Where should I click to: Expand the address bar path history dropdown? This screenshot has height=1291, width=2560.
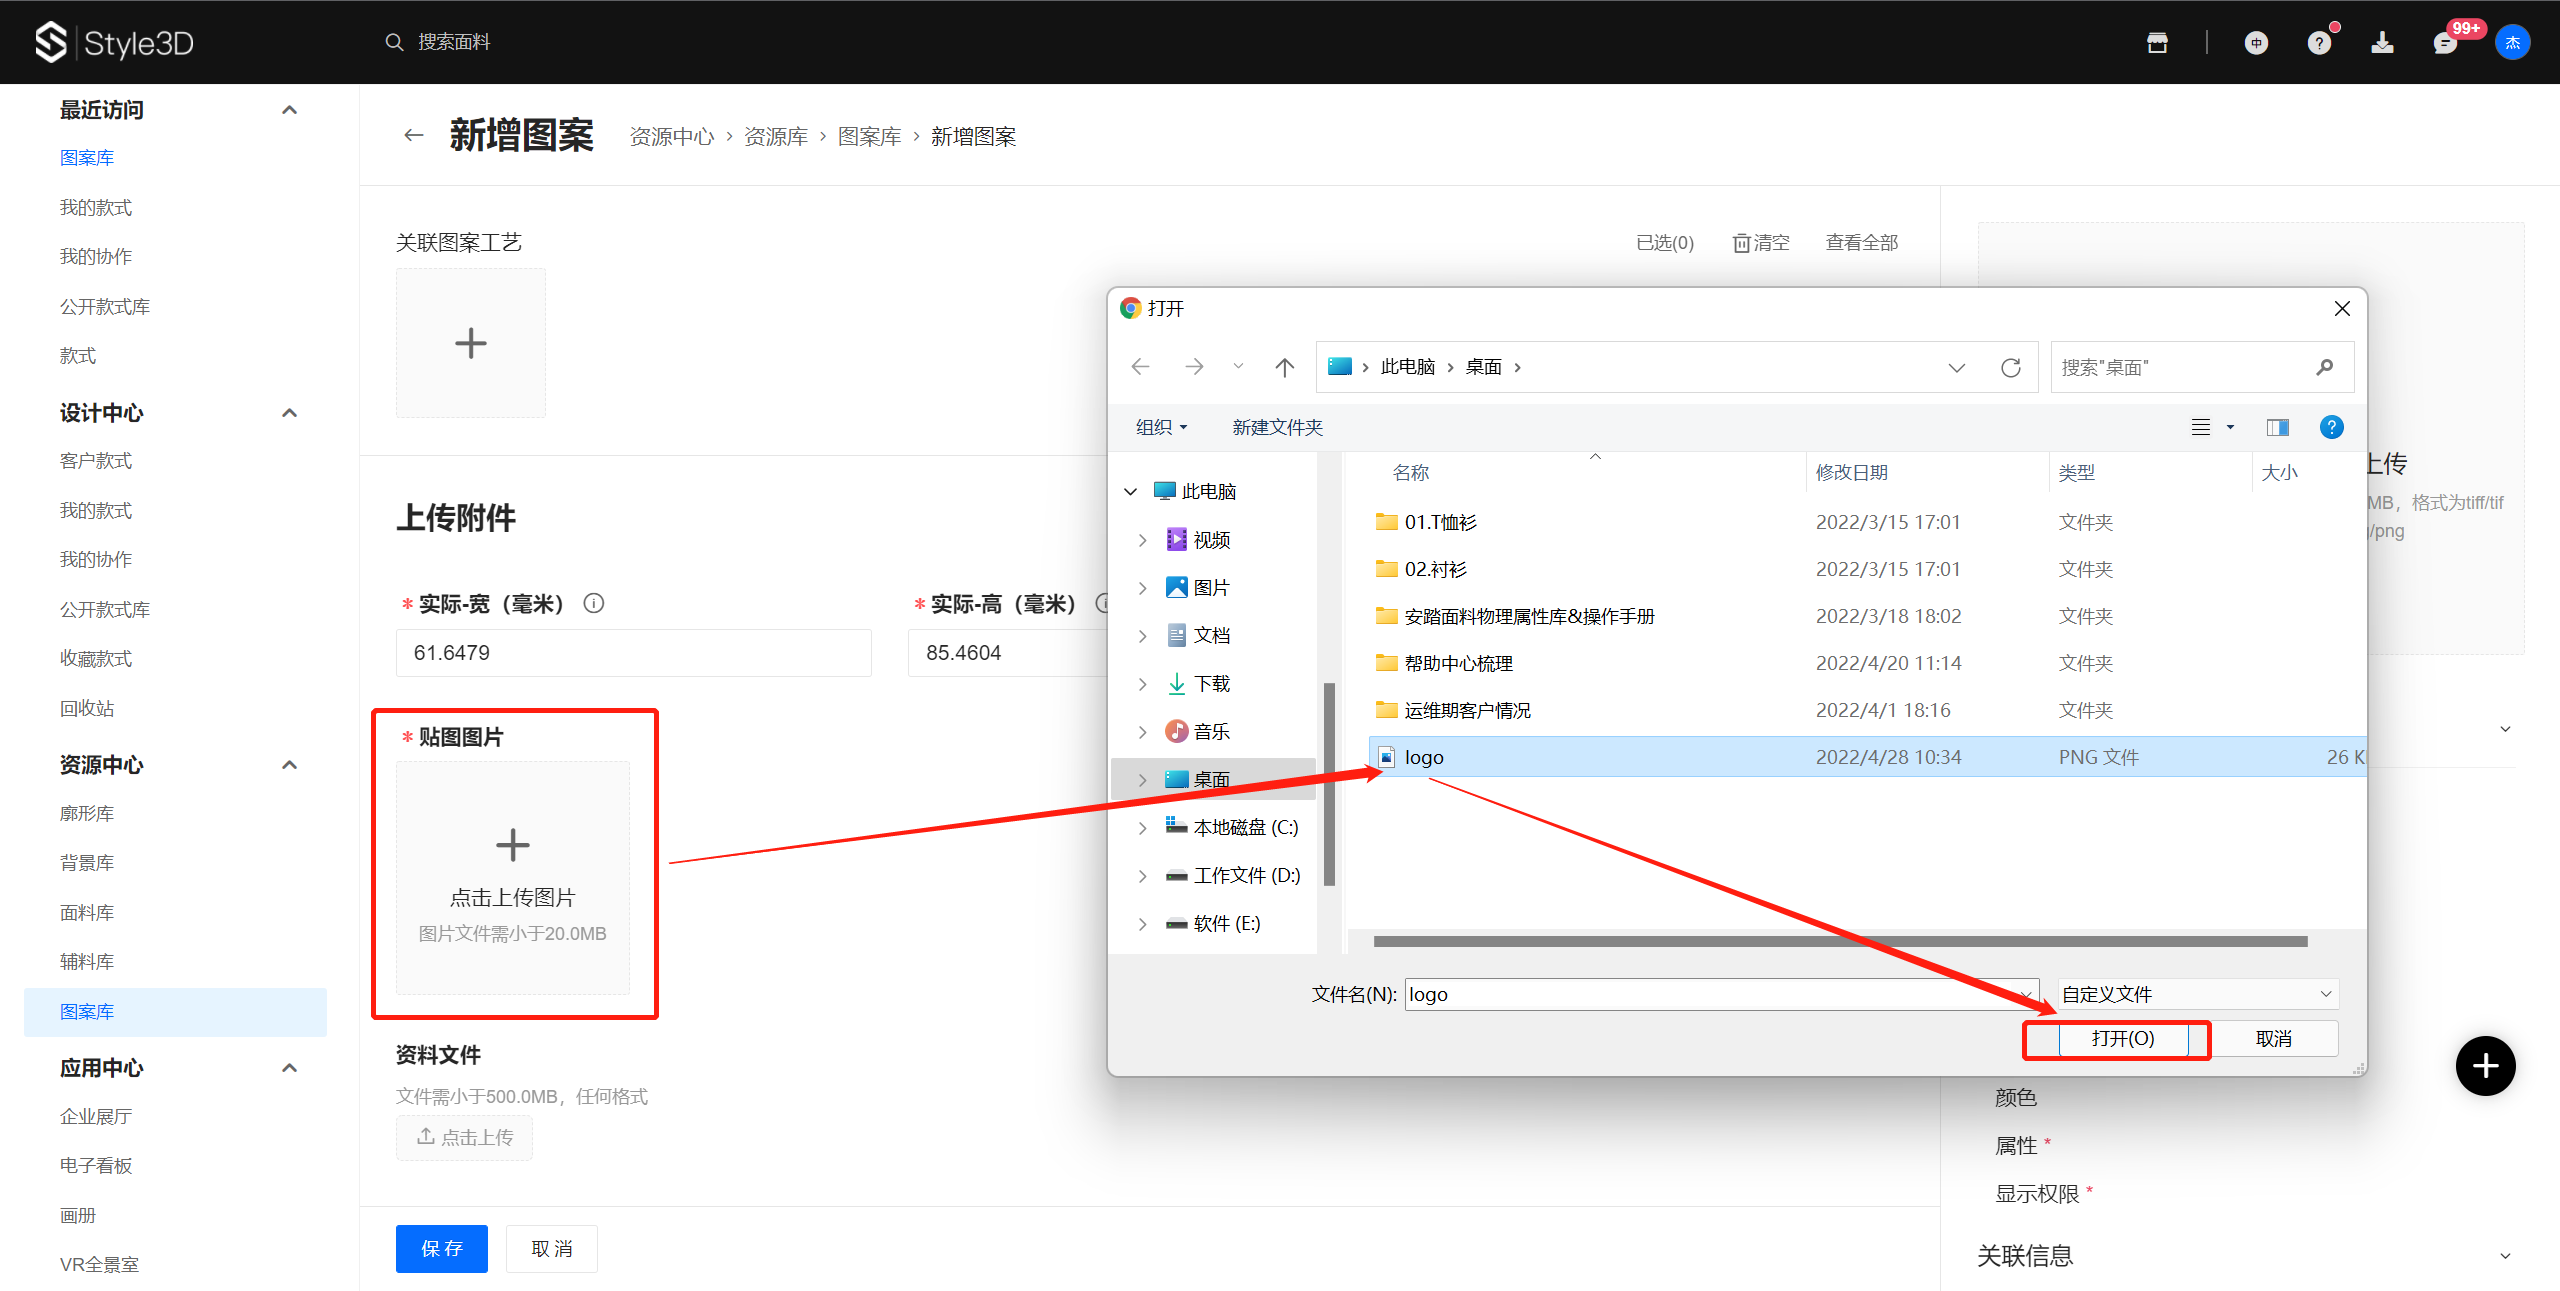coord(1956,367)
